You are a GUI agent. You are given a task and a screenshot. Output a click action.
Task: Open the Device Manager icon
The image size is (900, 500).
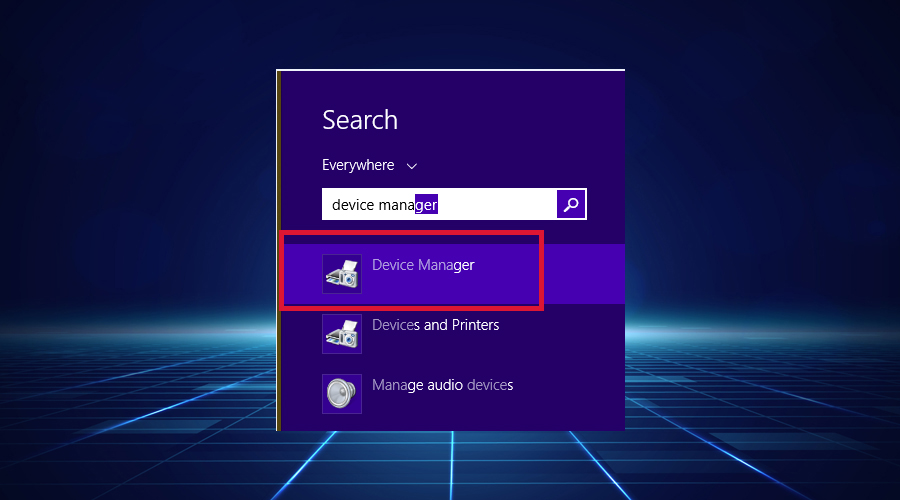point(342,274)
